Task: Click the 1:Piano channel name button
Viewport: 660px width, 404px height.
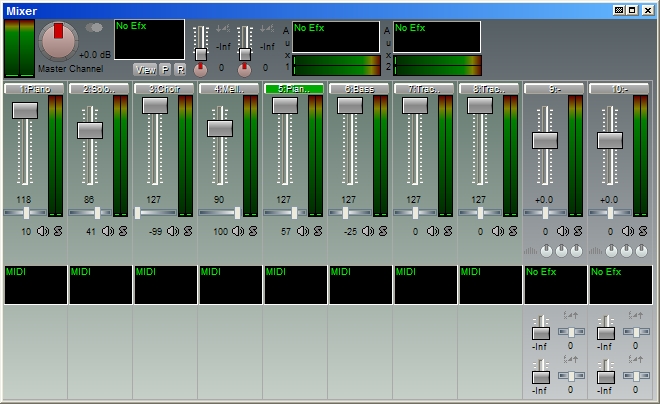Action: (x=34, y=89)
